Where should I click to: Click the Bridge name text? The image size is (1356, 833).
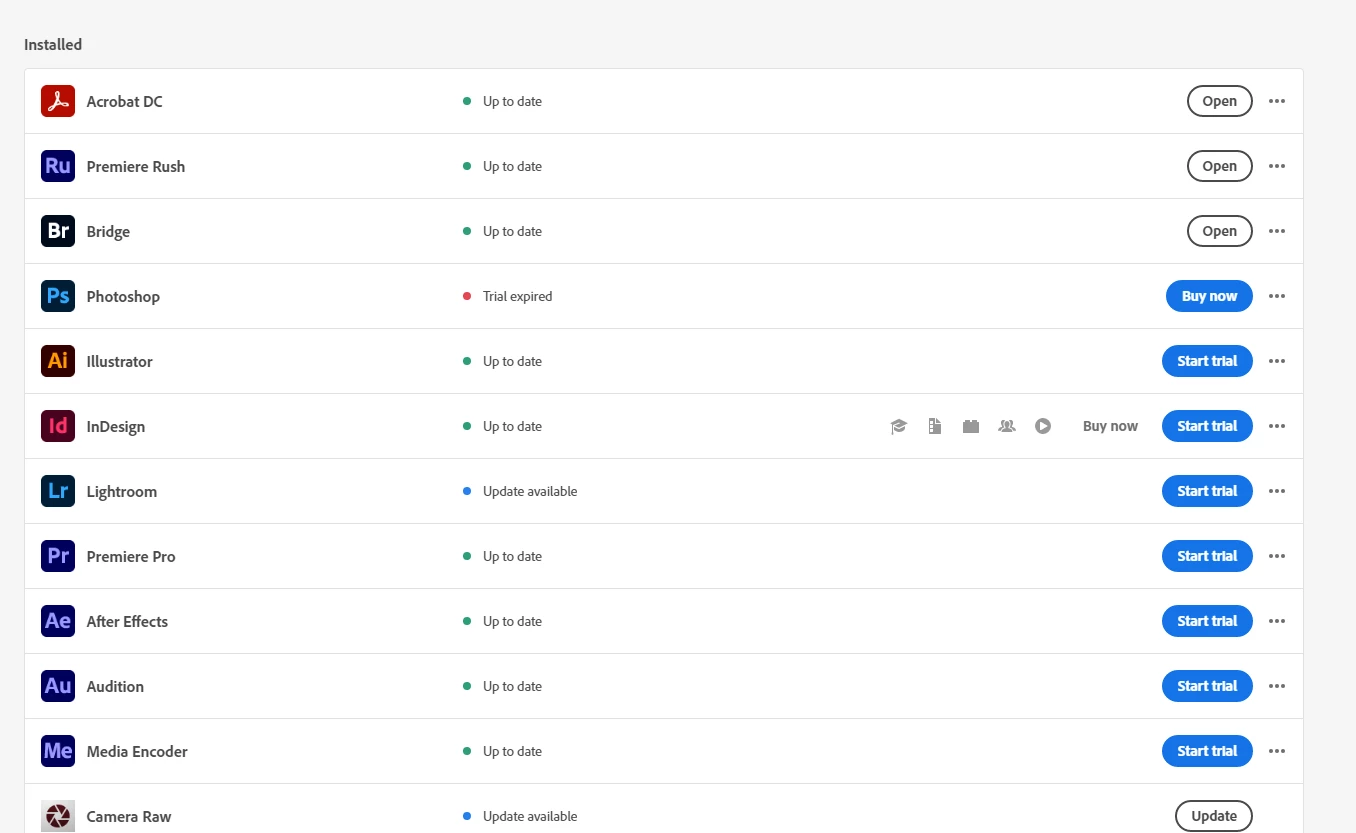pyautogui.click(x=108, y=231)
